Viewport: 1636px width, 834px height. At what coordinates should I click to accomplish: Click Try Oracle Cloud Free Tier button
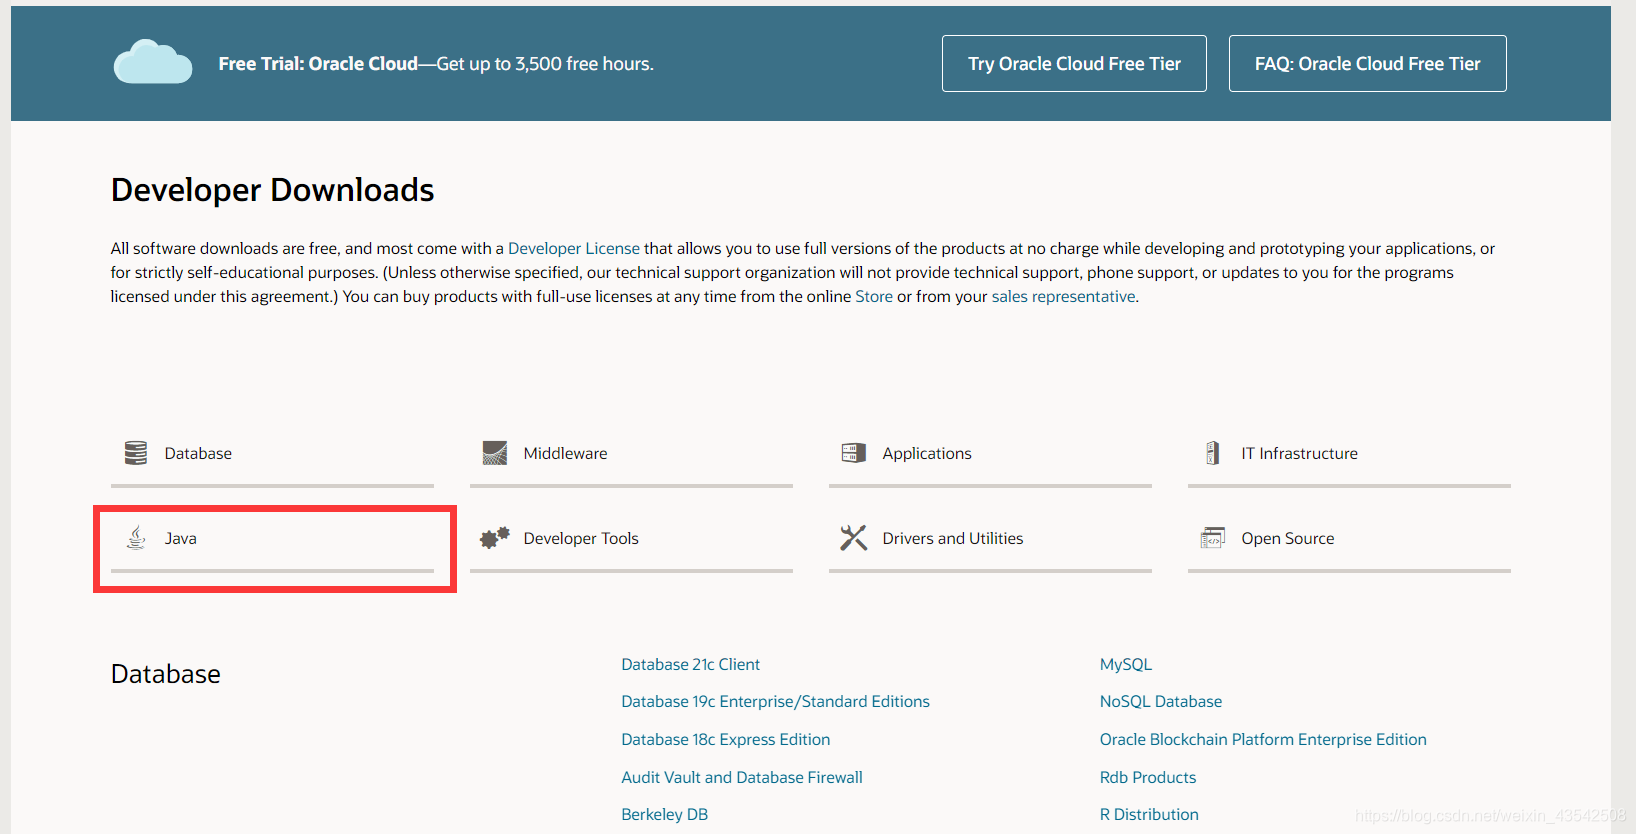pos(1074,63)
